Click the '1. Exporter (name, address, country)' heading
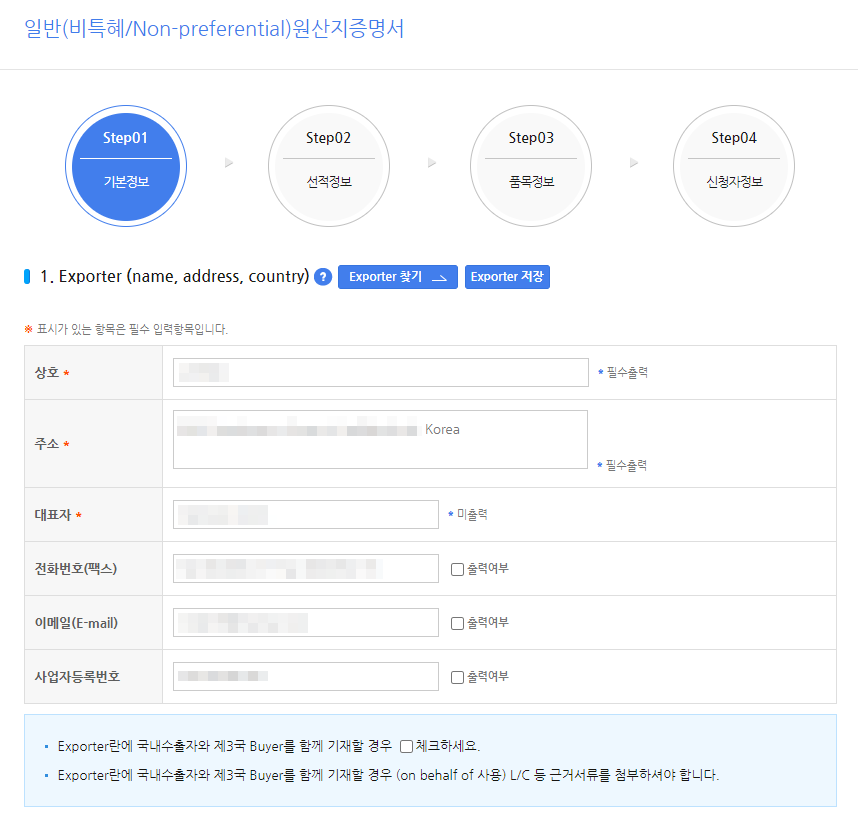The height and width of the screenshot is (818, 858). coord(175,276)
